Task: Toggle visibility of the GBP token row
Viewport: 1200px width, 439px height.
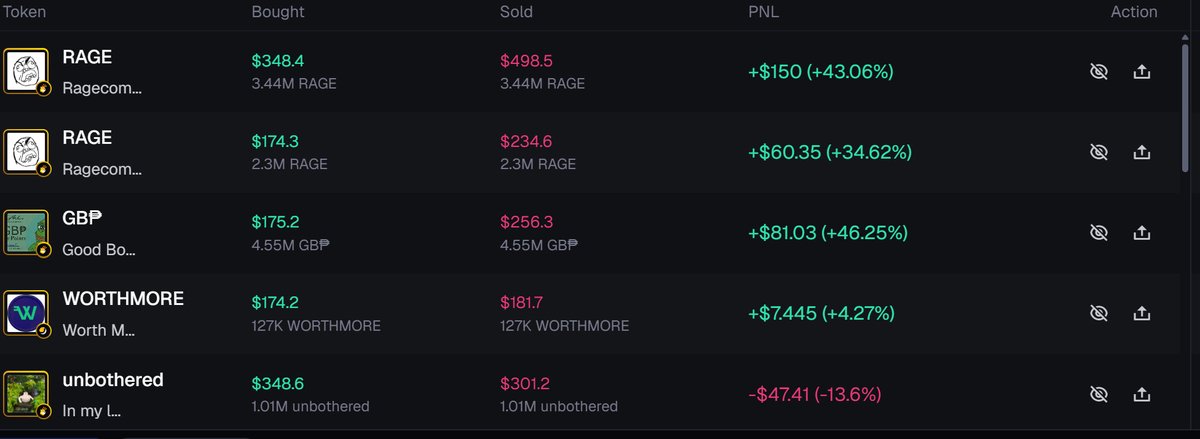Action: [x=1099, y=232]
